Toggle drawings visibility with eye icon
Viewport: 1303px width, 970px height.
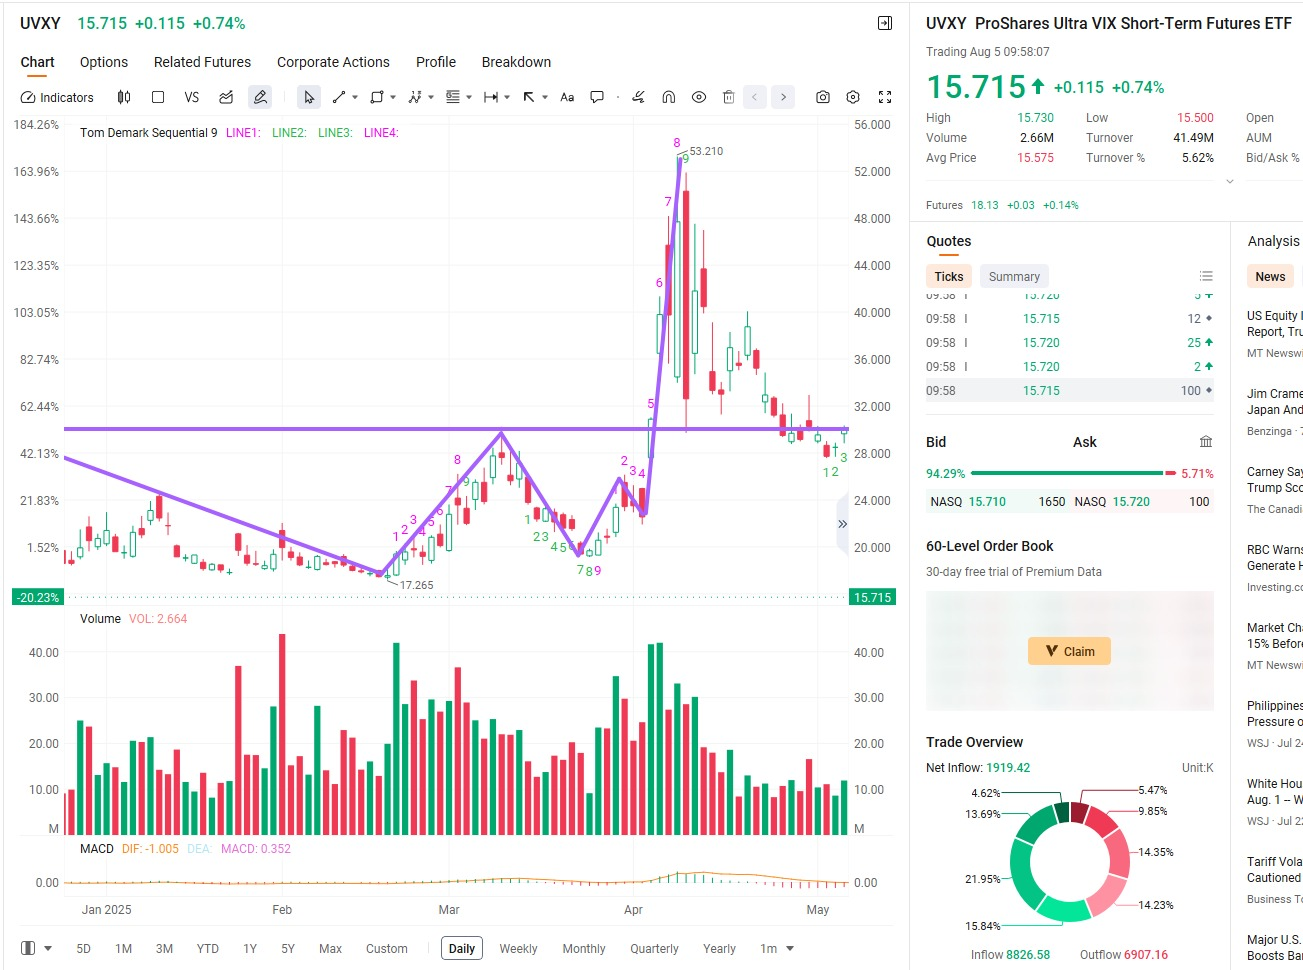[699, 97]
